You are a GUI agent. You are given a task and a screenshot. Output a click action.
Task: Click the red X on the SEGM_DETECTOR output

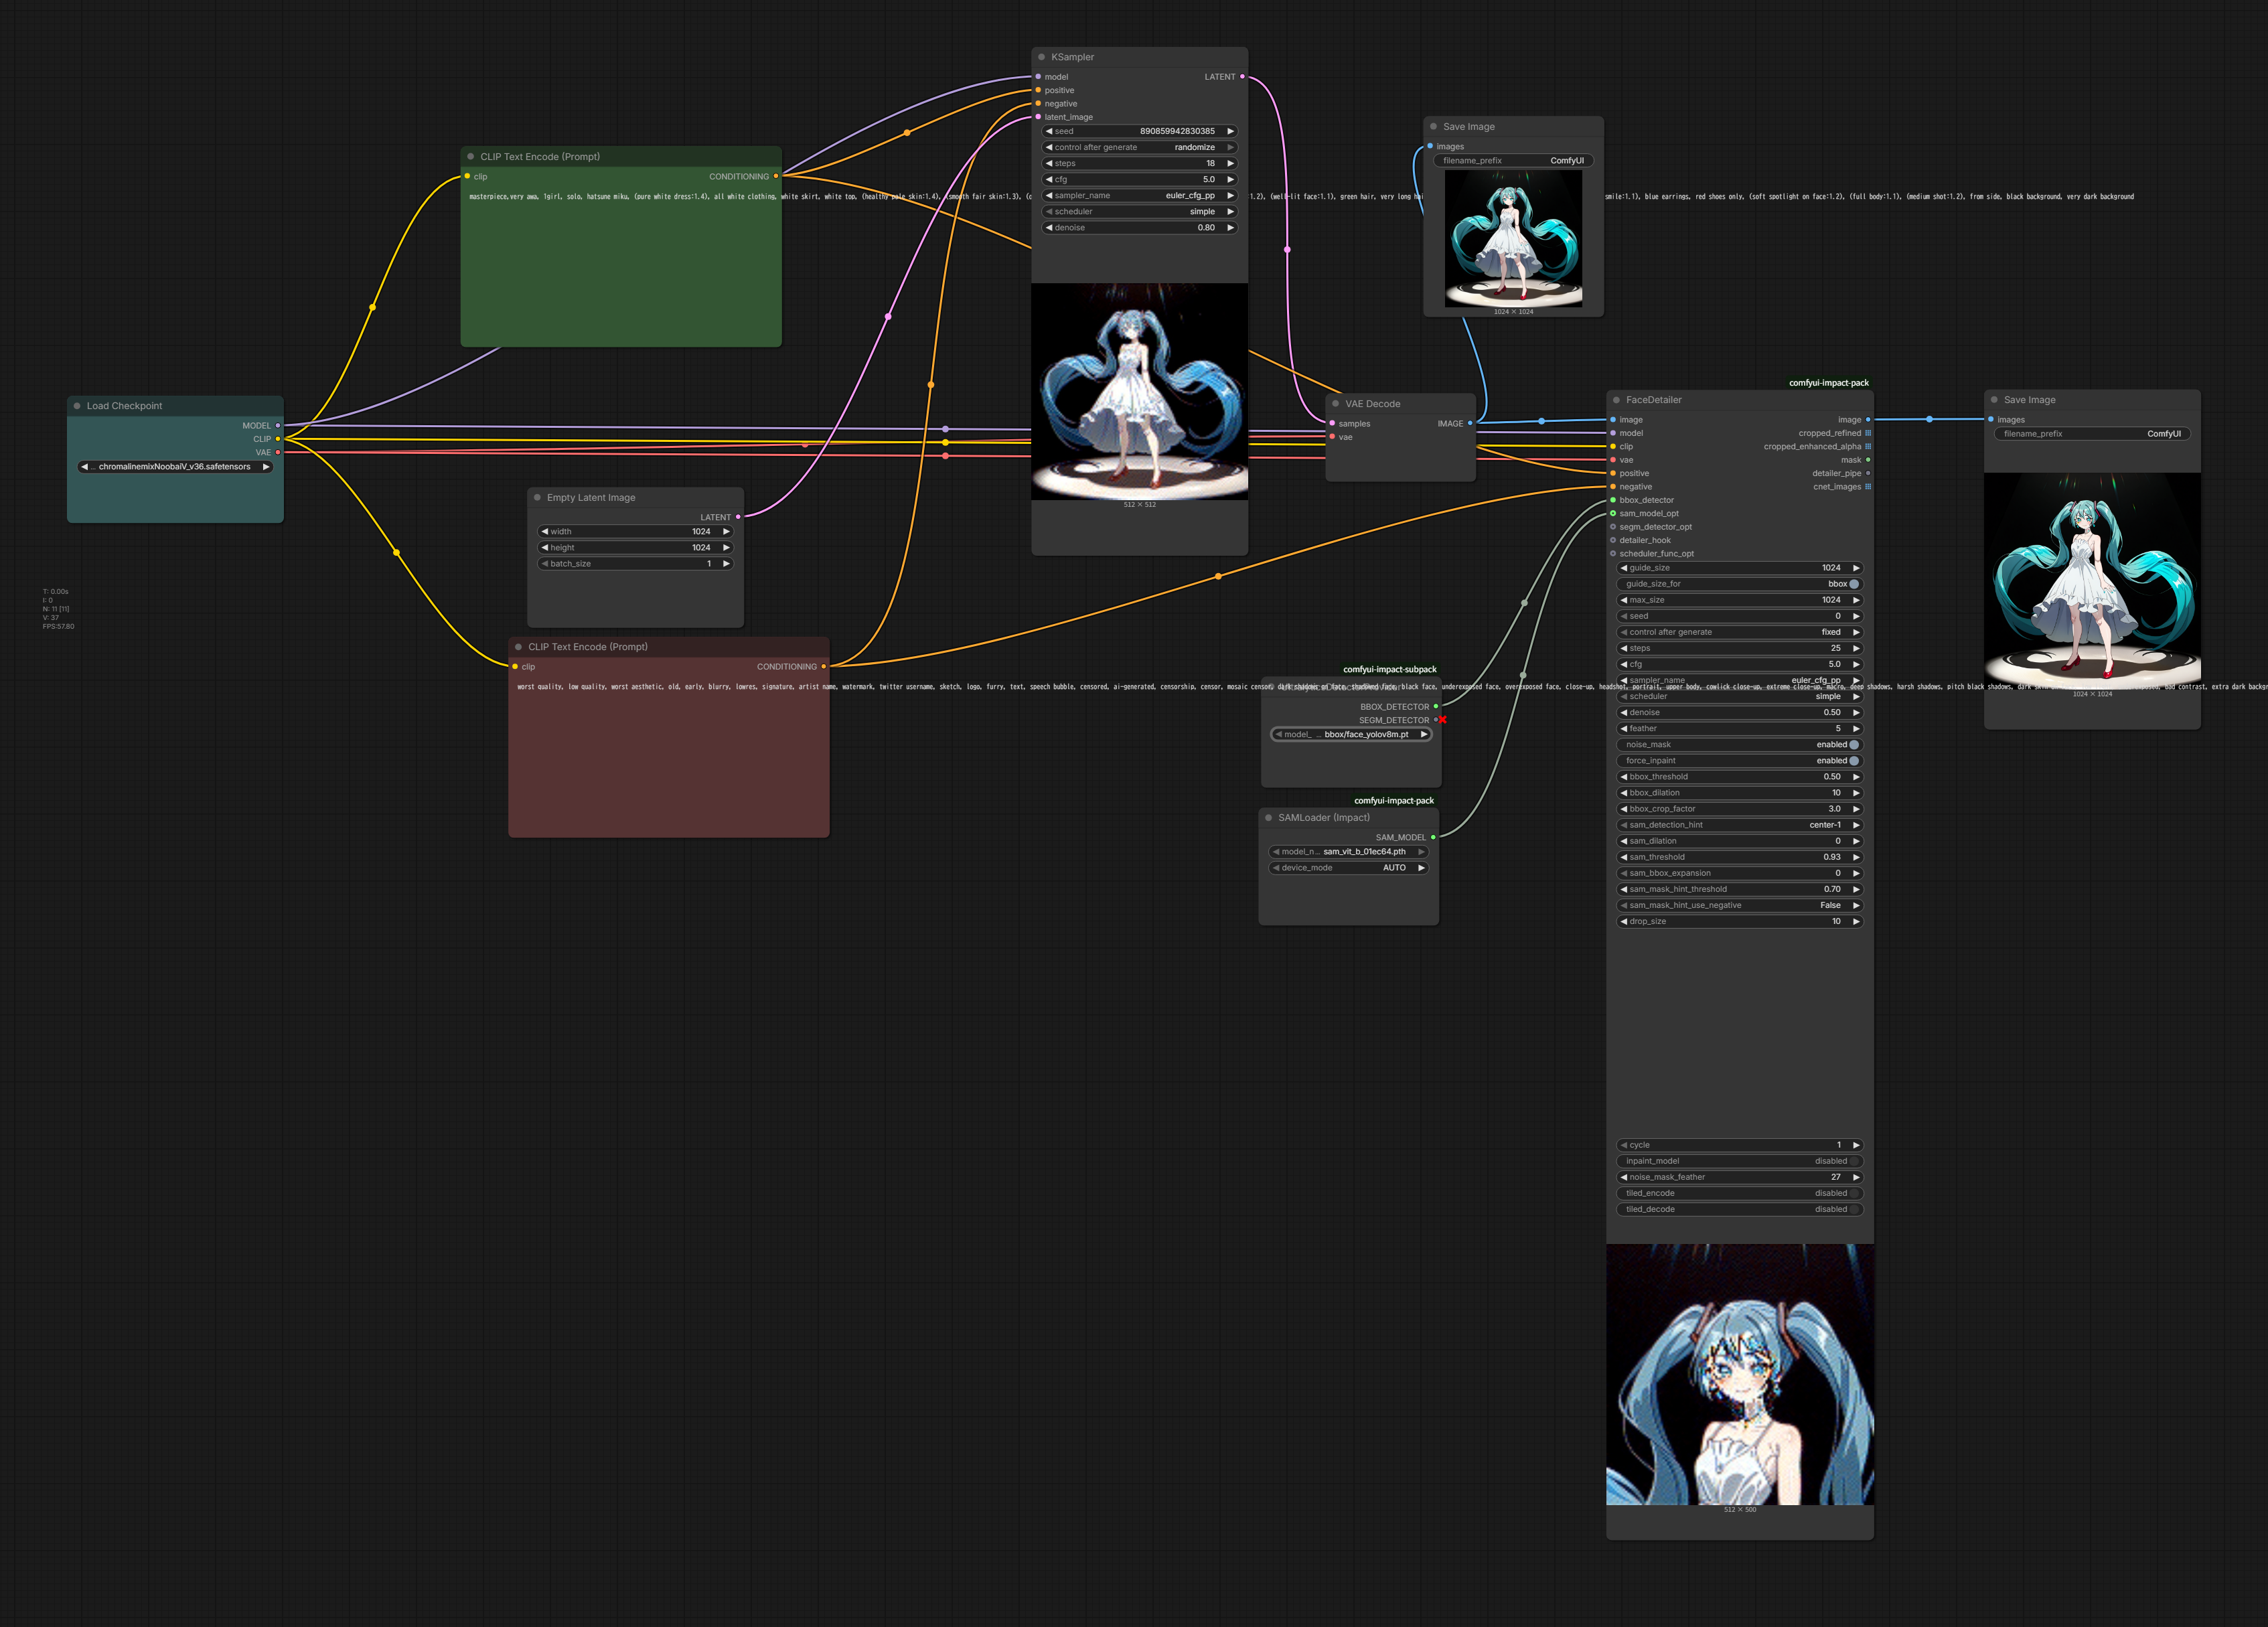tap(1443, 720)
